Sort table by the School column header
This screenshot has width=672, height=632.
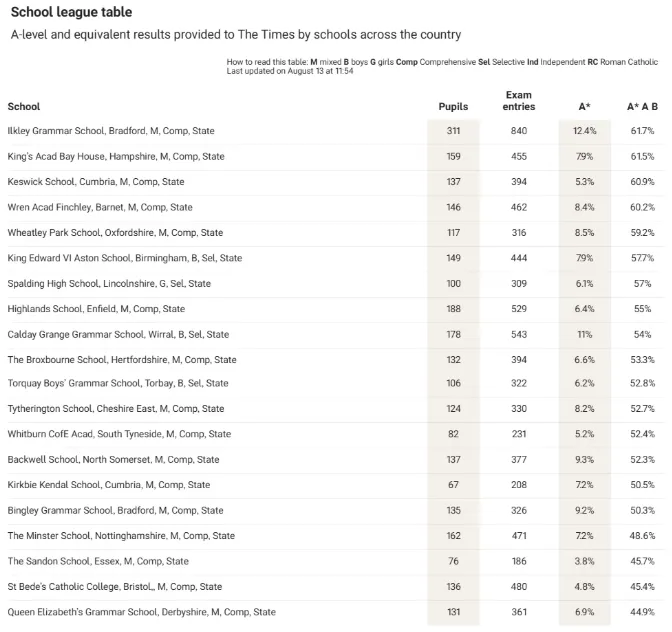pos(24,106)
